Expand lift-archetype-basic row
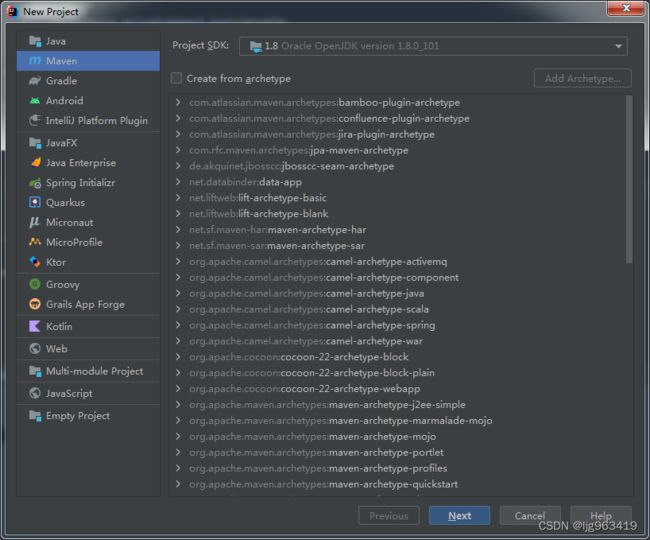Image resolution: width=650 pixels, height=540 pixels. tap(178, 198)
